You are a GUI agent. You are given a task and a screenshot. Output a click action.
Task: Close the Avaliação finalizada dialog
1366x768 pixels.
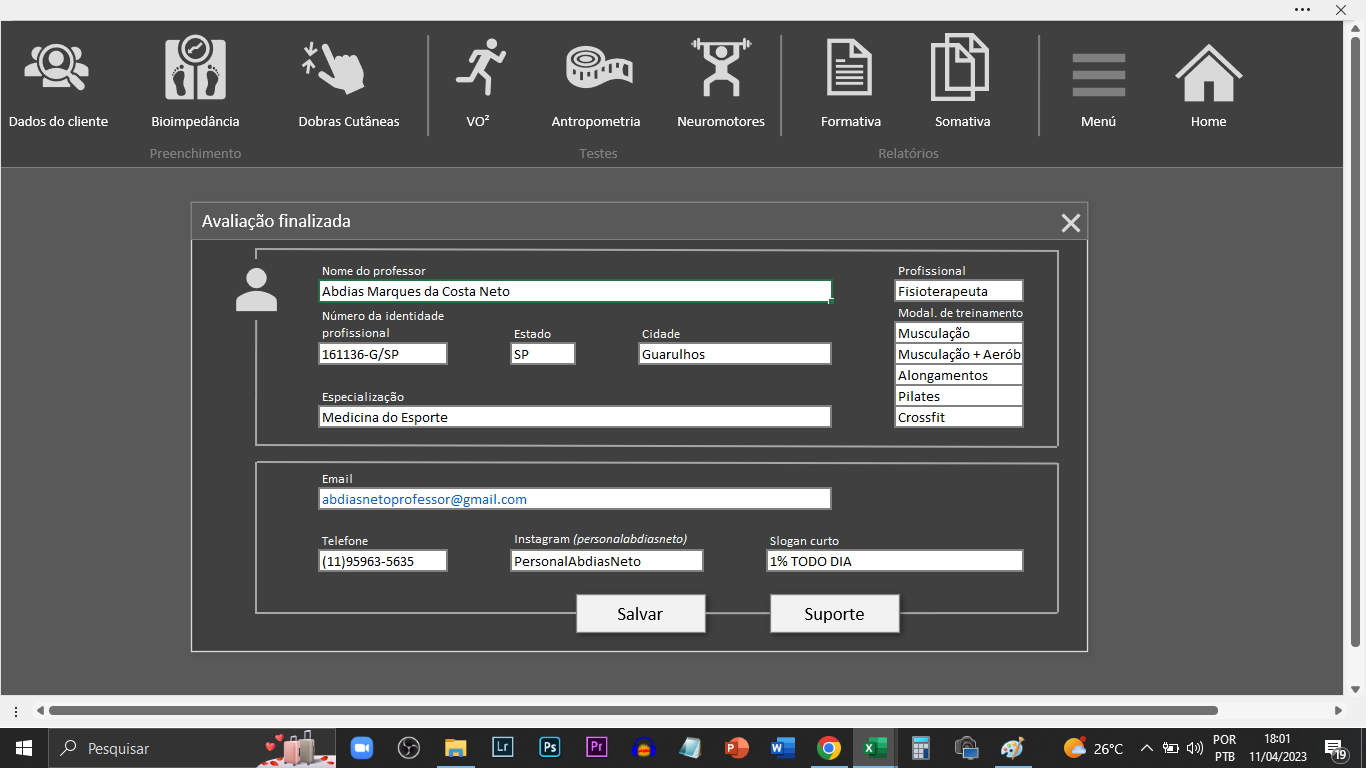click(x=1070, y=223)
